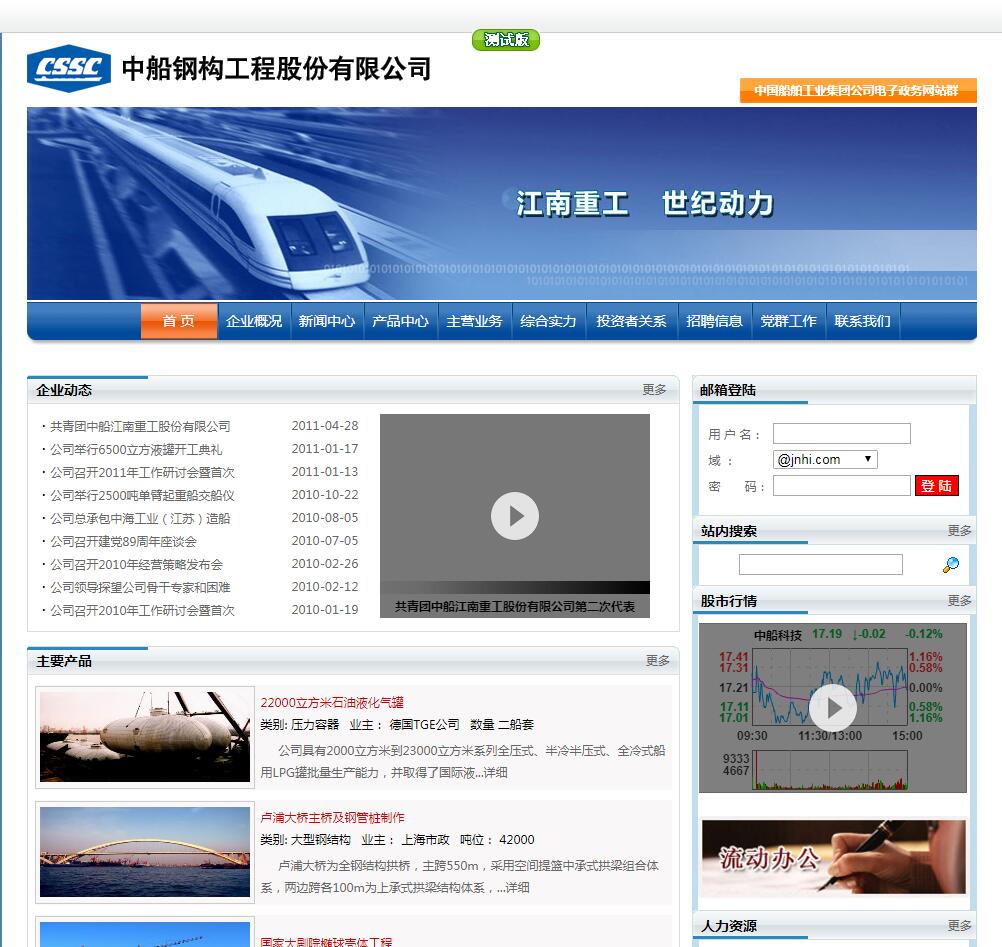Select 产品中心 in the navigation bar
This screenshot has height=947, width=1002.
point(401,321)
